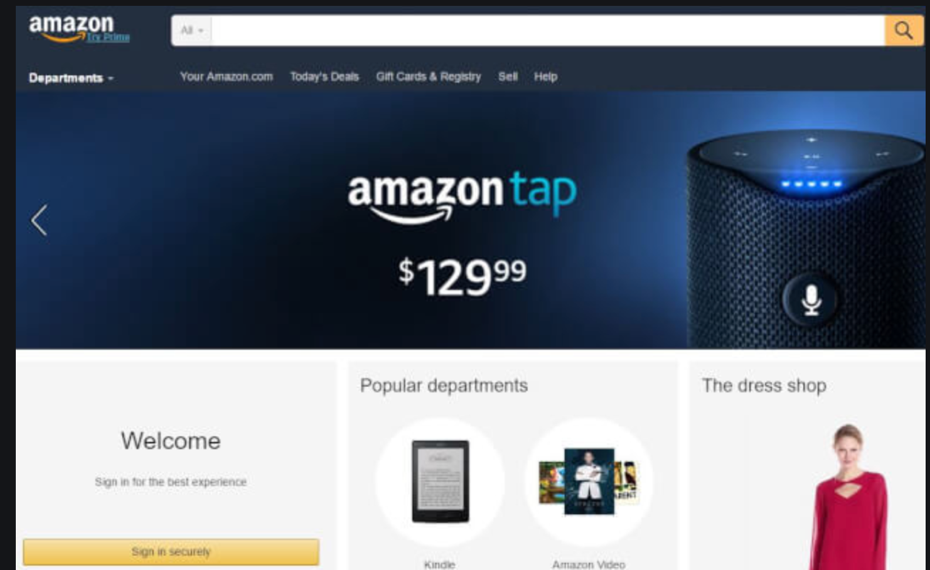Open the Sell page
The height and width of the screenshot is (570, 930).
click(508, 77)
